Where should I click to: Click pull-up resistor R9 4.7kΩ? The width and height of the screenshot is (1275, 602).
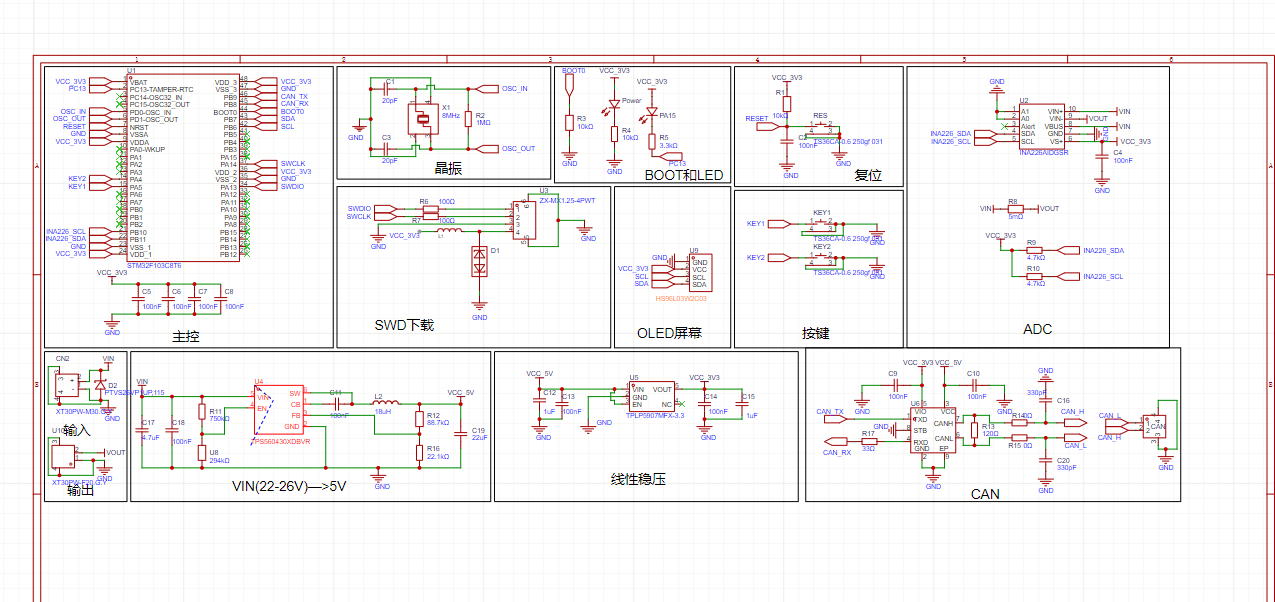[1033, 250]
